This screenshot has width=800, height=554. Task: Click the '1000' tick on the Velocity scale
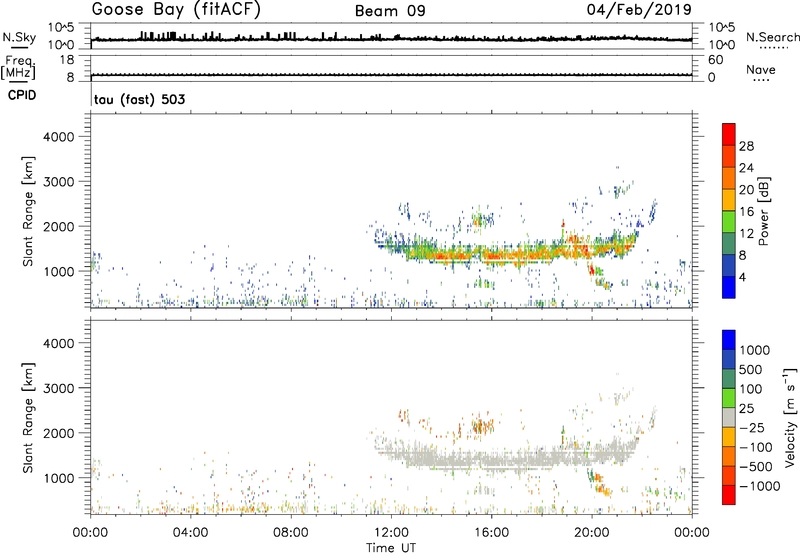(x=755, y=350)
